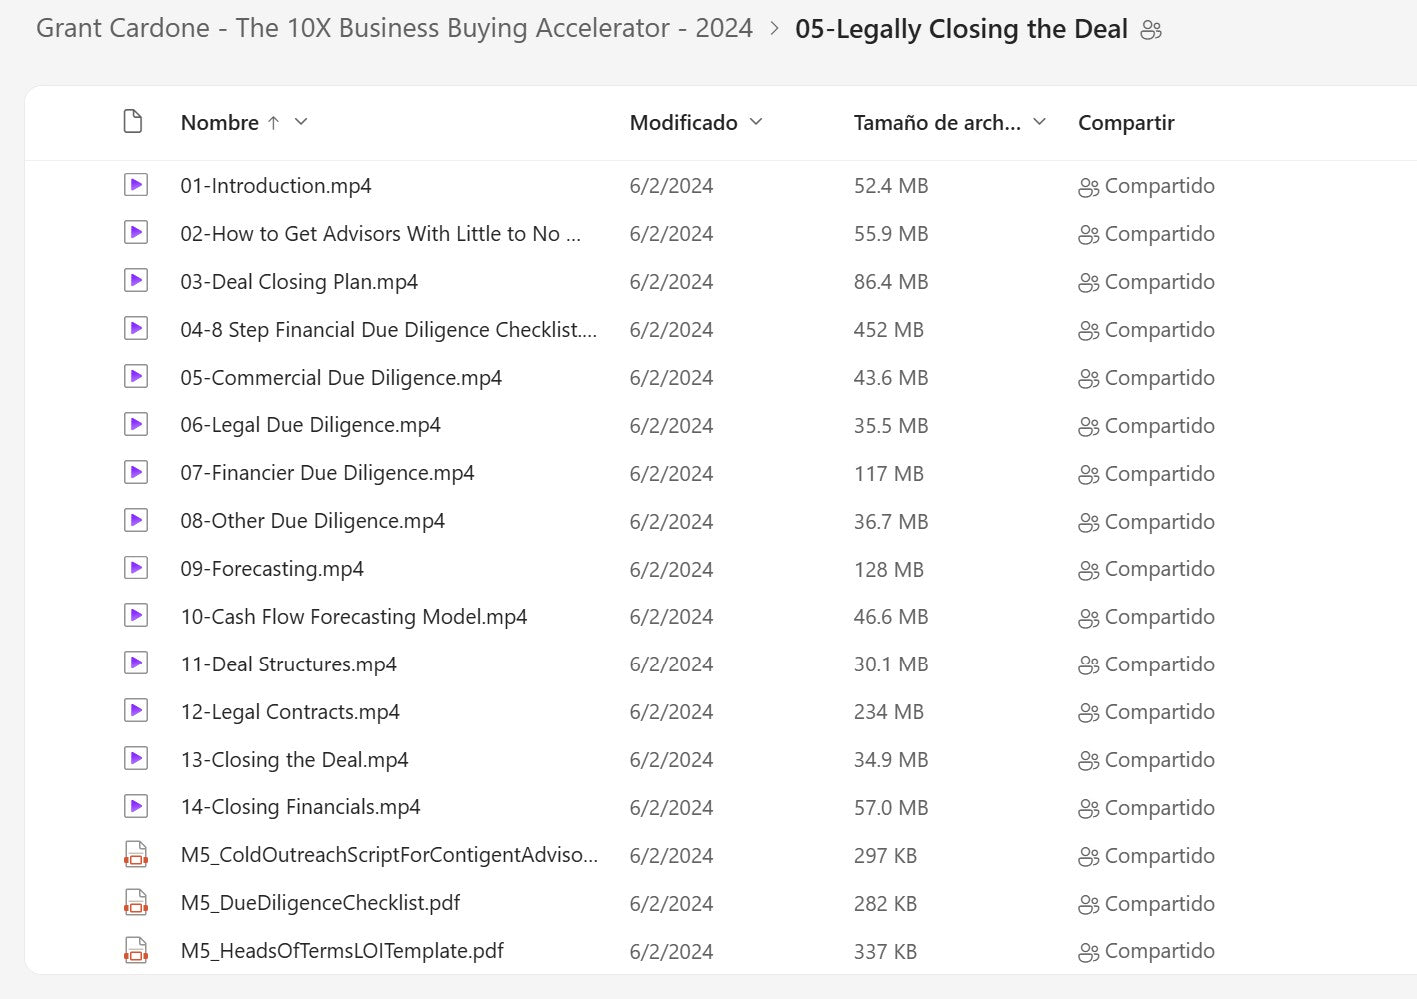Click PDF icon for M5_DueDiligenceChecklist.pdf
This screenshot has height=999, width=1417.
[136, 903]
